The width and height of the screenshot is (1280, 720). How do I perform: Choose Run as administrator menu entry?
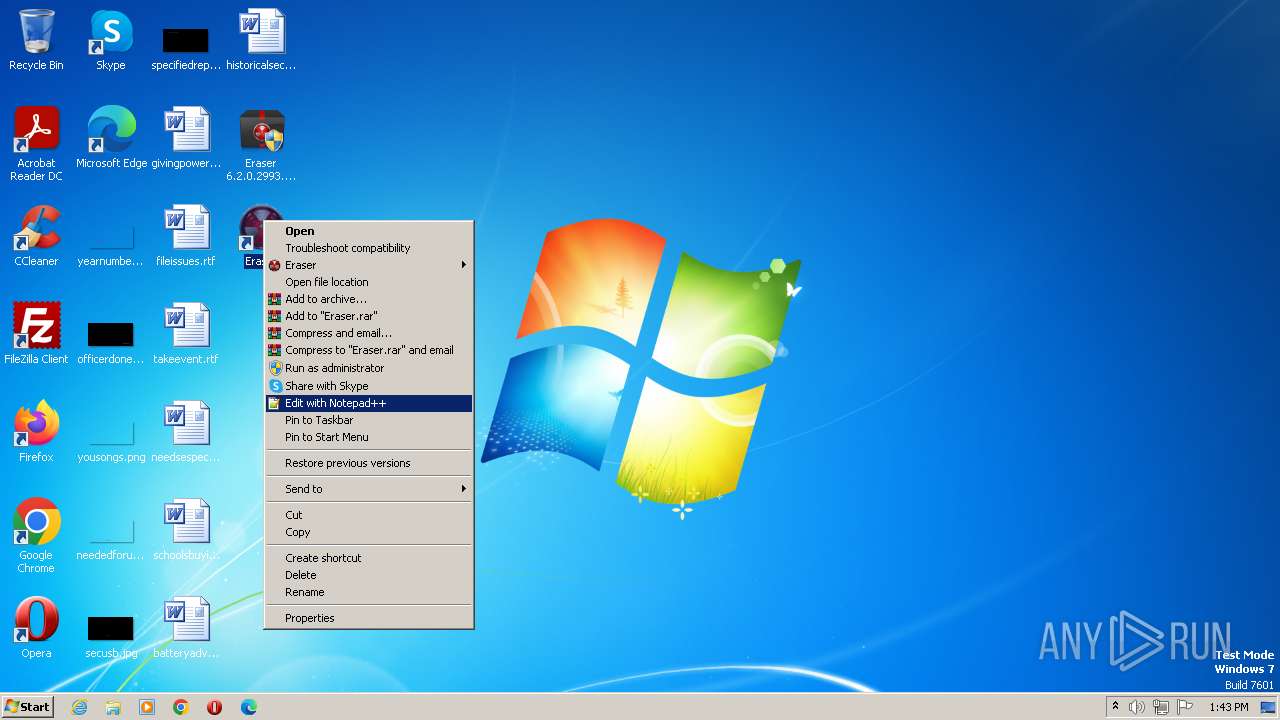369,368
